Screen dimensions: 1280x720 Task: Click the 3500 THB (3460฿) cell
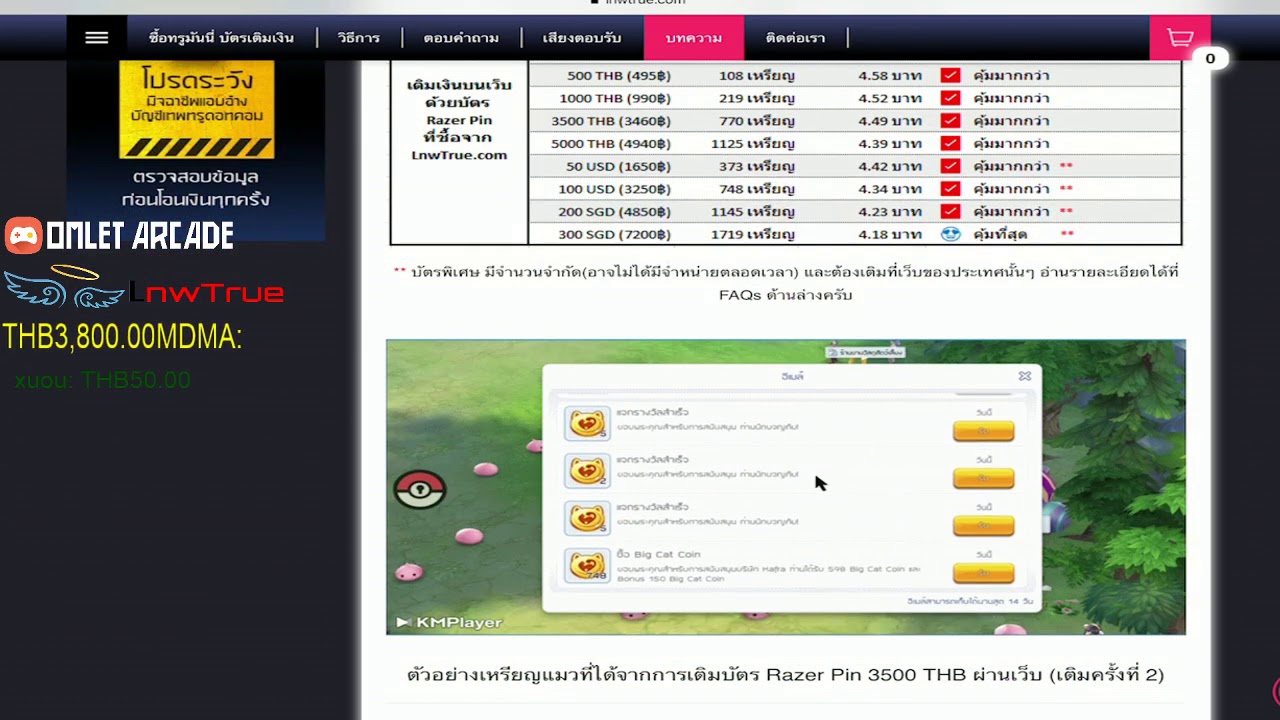610,121
